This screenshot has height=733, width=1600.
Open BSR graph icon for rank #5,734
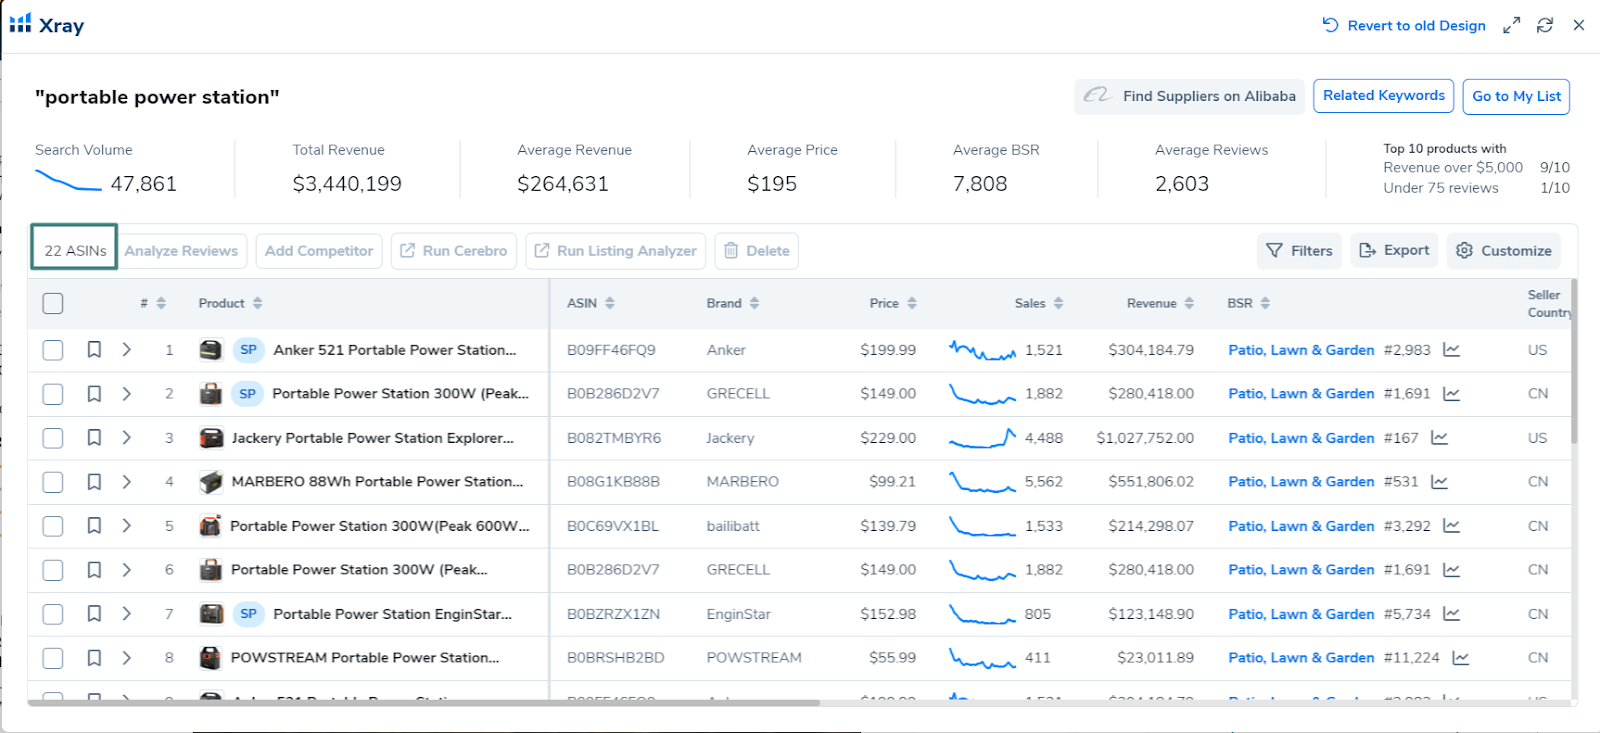click(1452, 614)
